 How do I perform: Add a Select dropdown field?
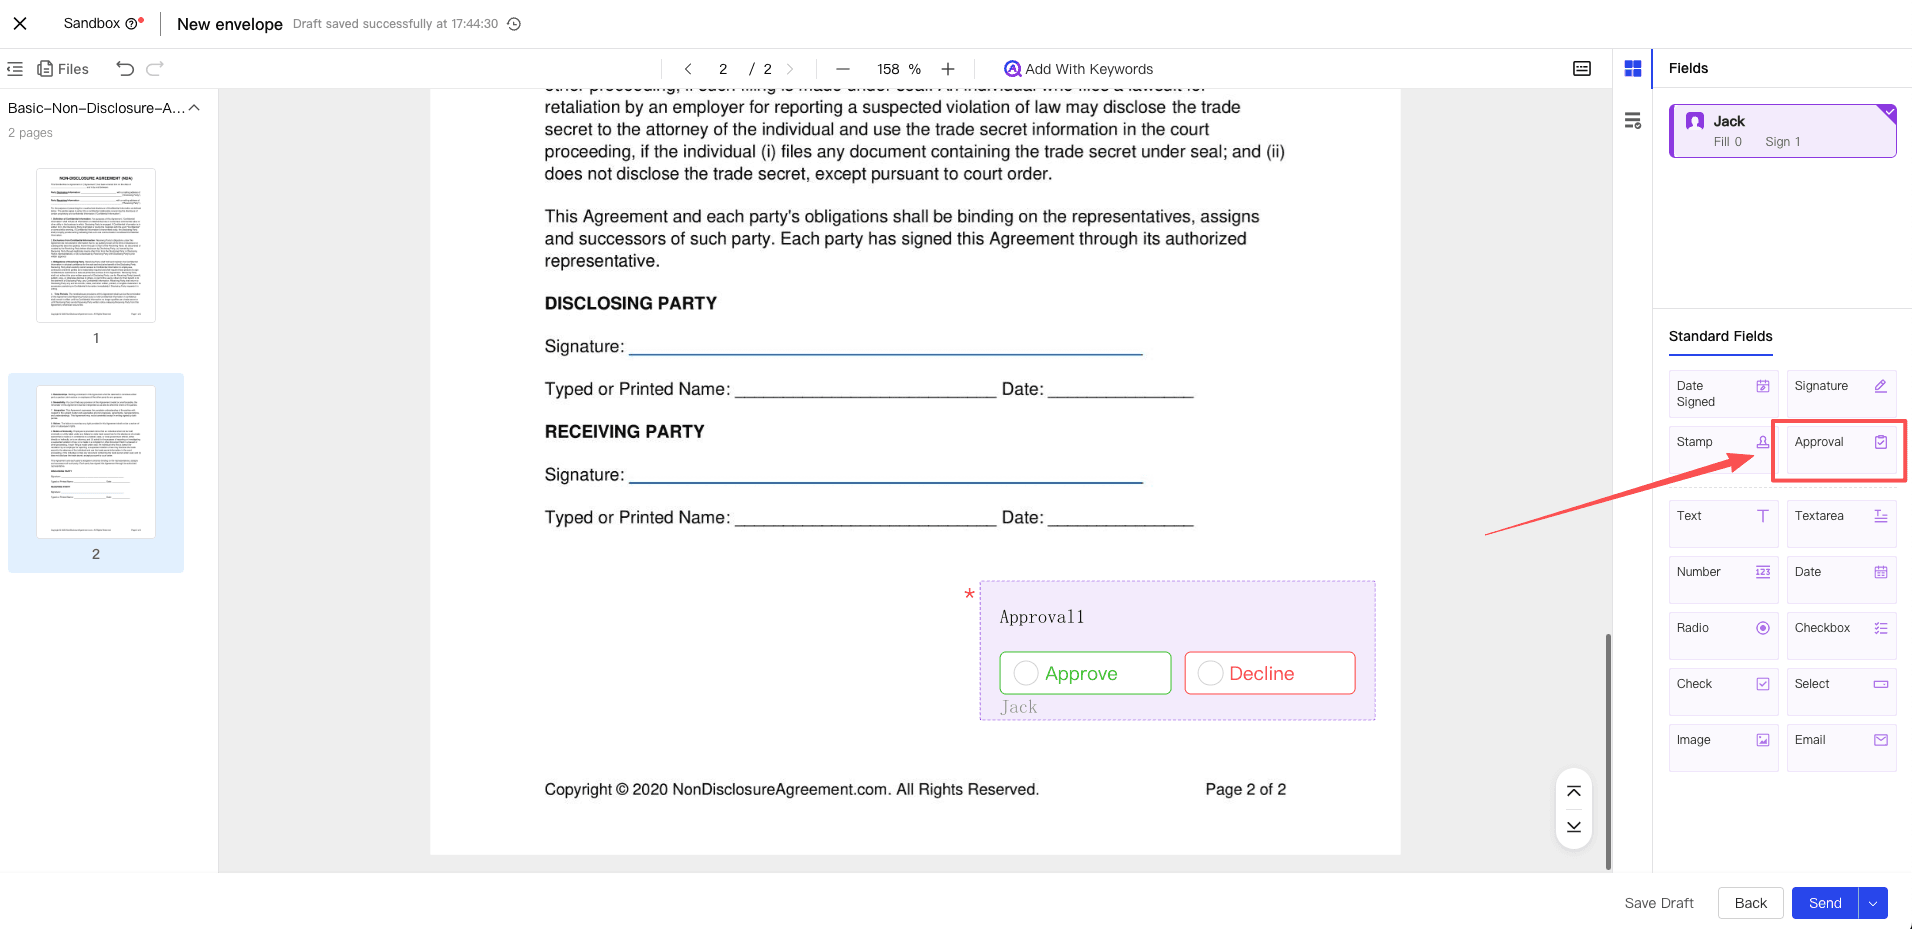click(x=1840, y=685)
